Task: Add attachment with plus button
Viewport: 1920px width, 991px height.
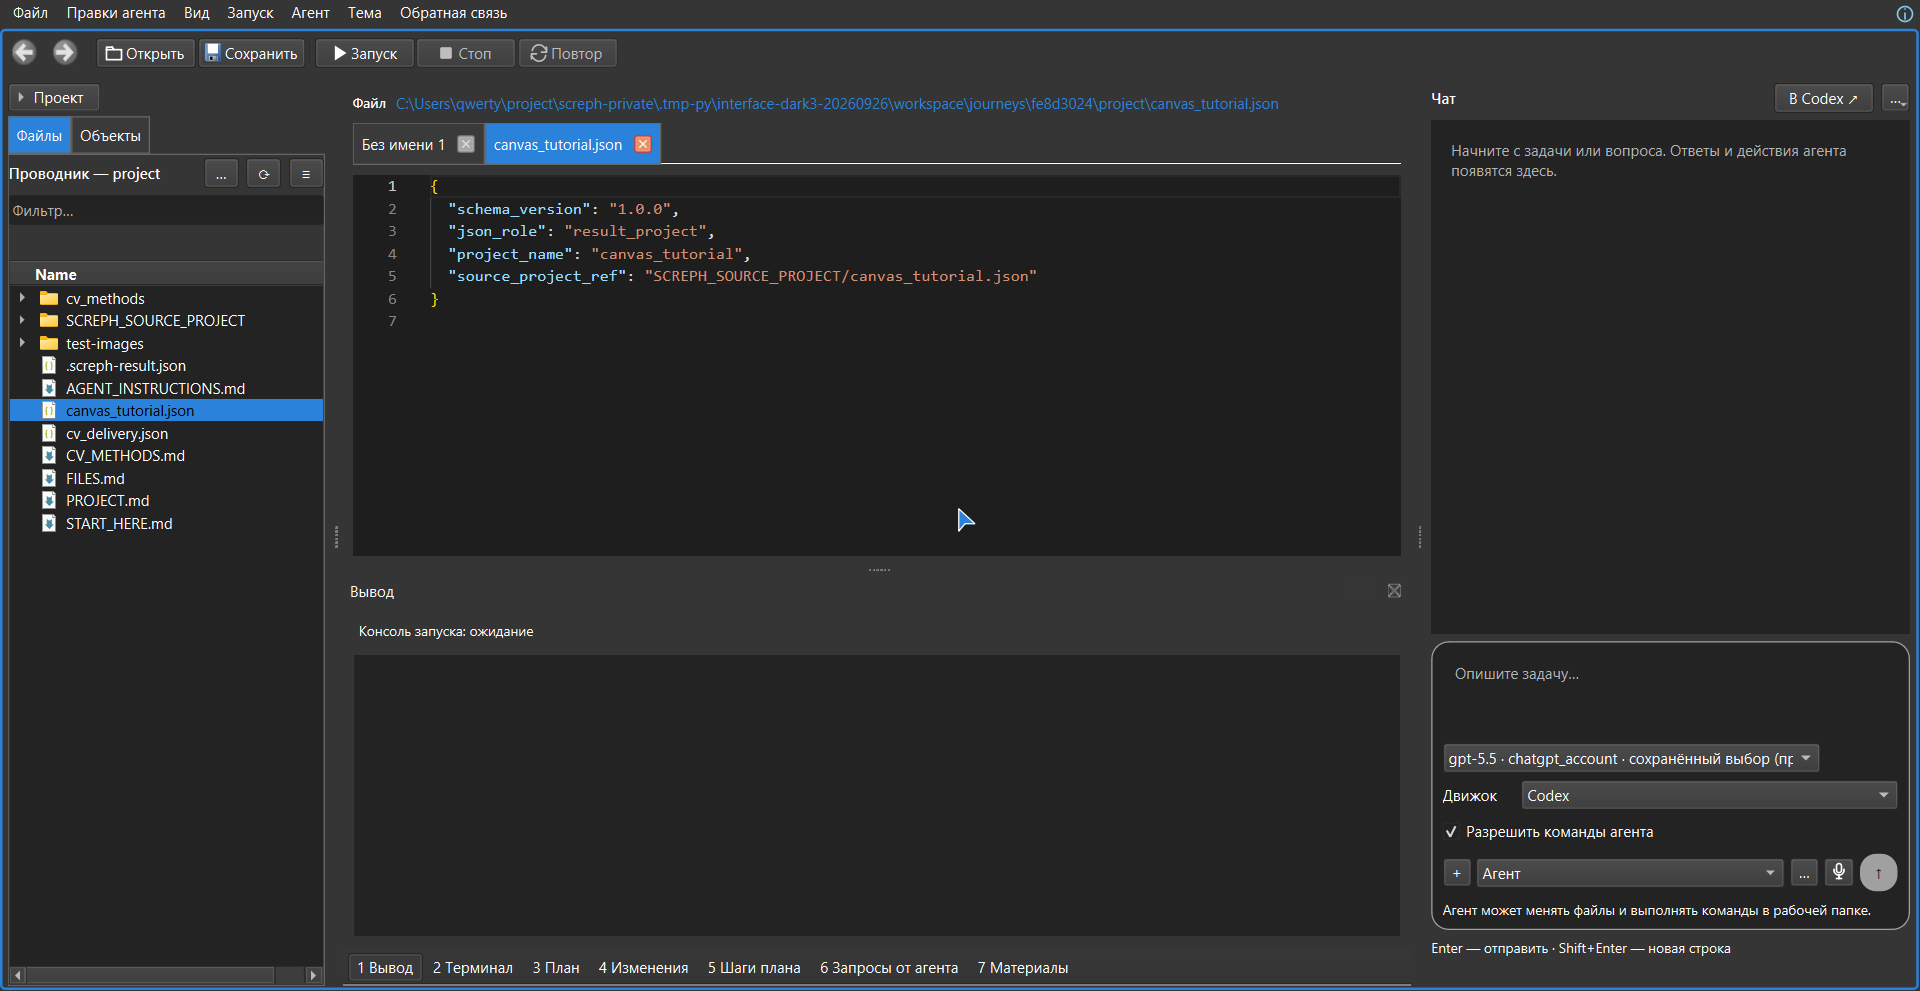Action: tap(1457, 873)
